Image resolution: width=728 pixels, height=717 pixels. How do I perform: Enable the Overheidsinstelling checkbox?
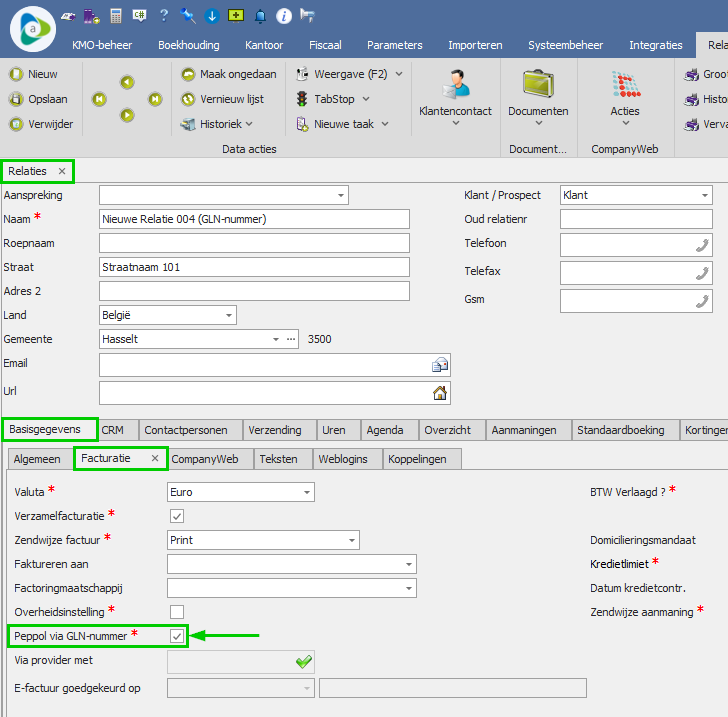coord(177,611)
